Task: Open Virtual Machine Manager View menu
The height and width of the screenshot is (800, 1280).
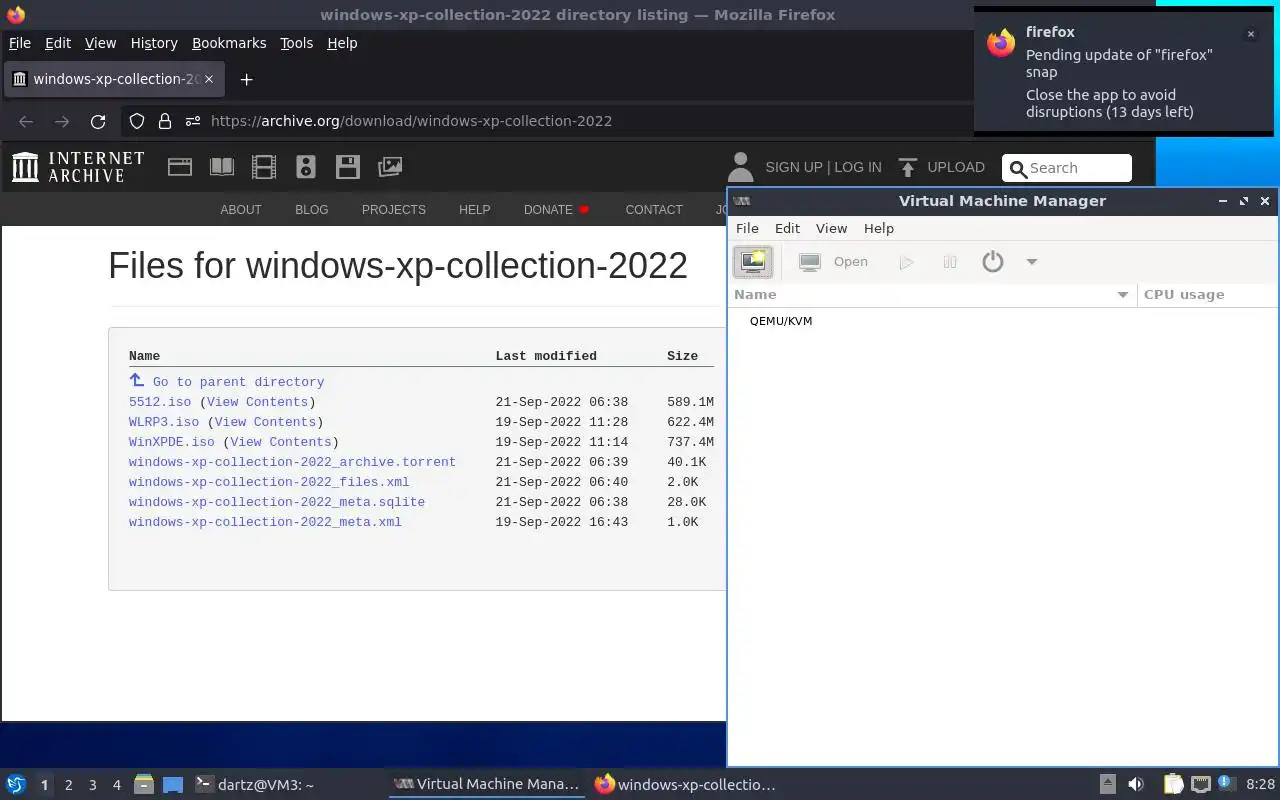Action: tap(831, 228)
